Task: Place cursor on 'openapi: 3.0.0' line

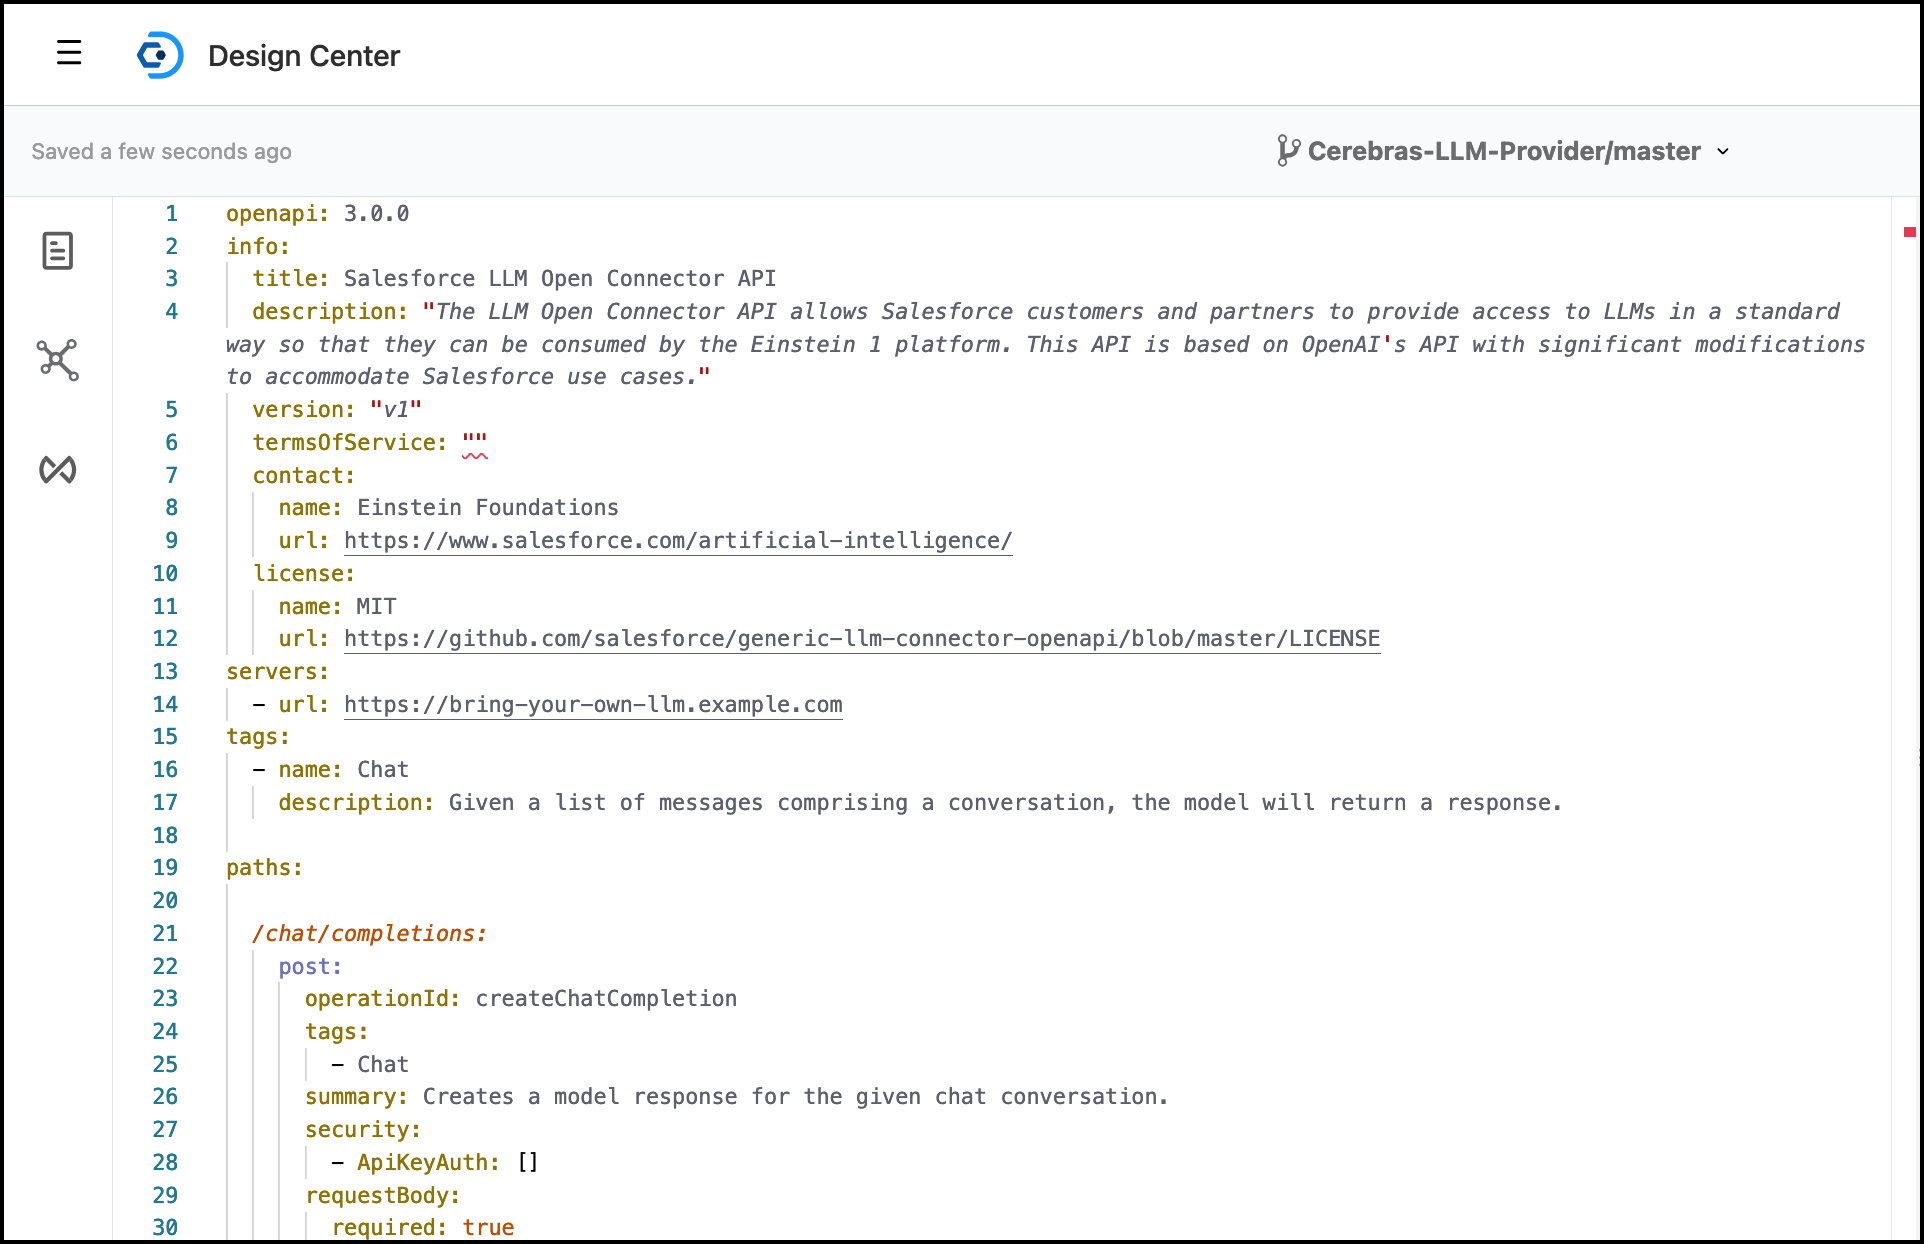Action: (317, 214)
